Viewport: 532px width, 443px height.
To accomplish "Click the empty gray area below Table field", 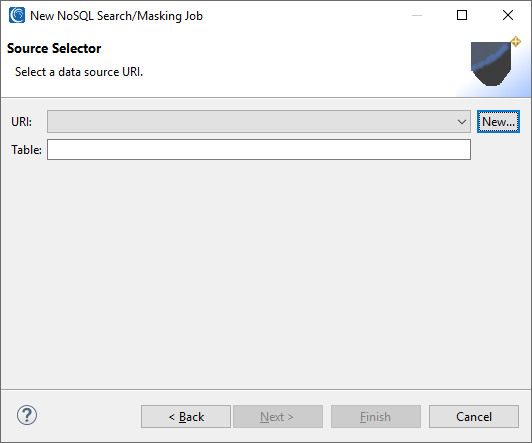I will [x=266, y=275].
